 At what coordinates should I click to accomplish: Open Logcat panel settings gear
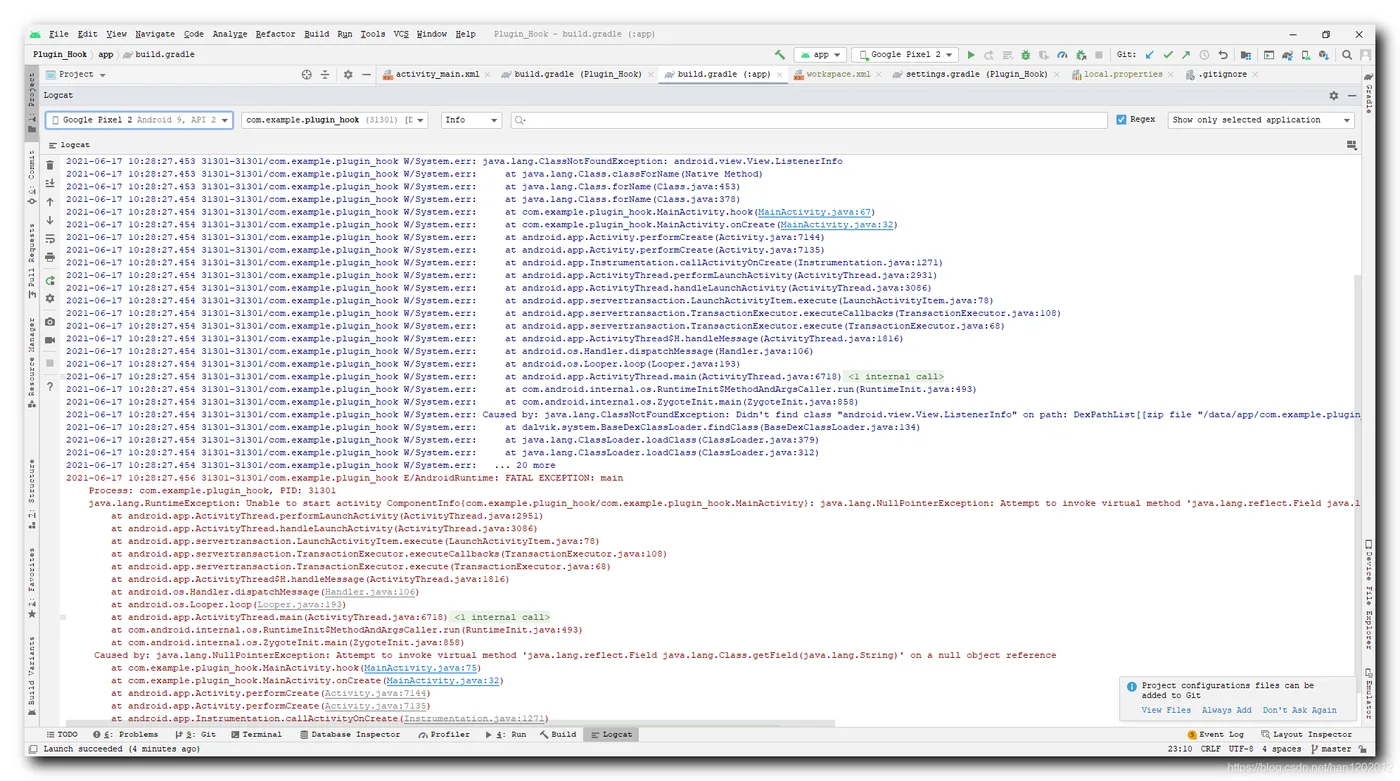pyautogui.click(x=1333, y=96)
